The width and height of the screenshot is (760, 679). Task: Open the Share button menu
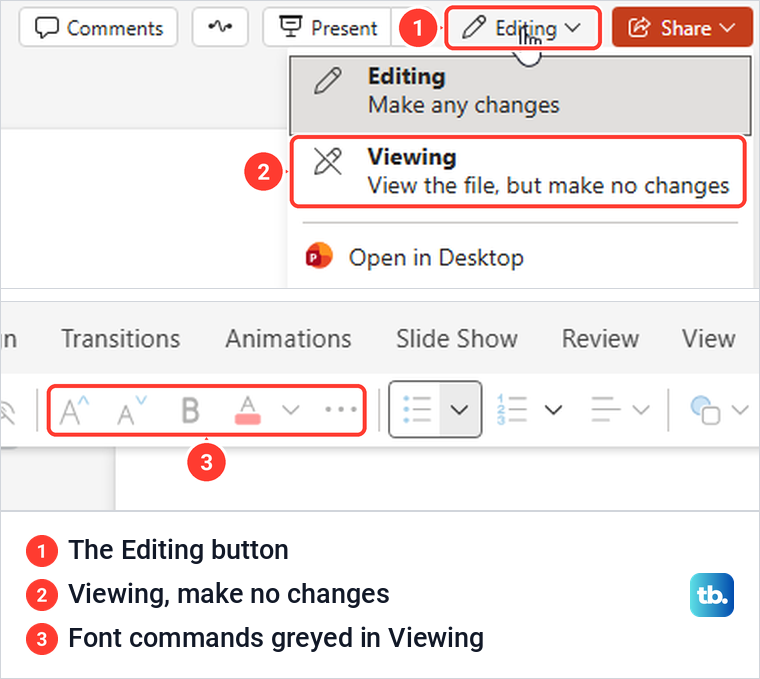[x=682, y=28]
